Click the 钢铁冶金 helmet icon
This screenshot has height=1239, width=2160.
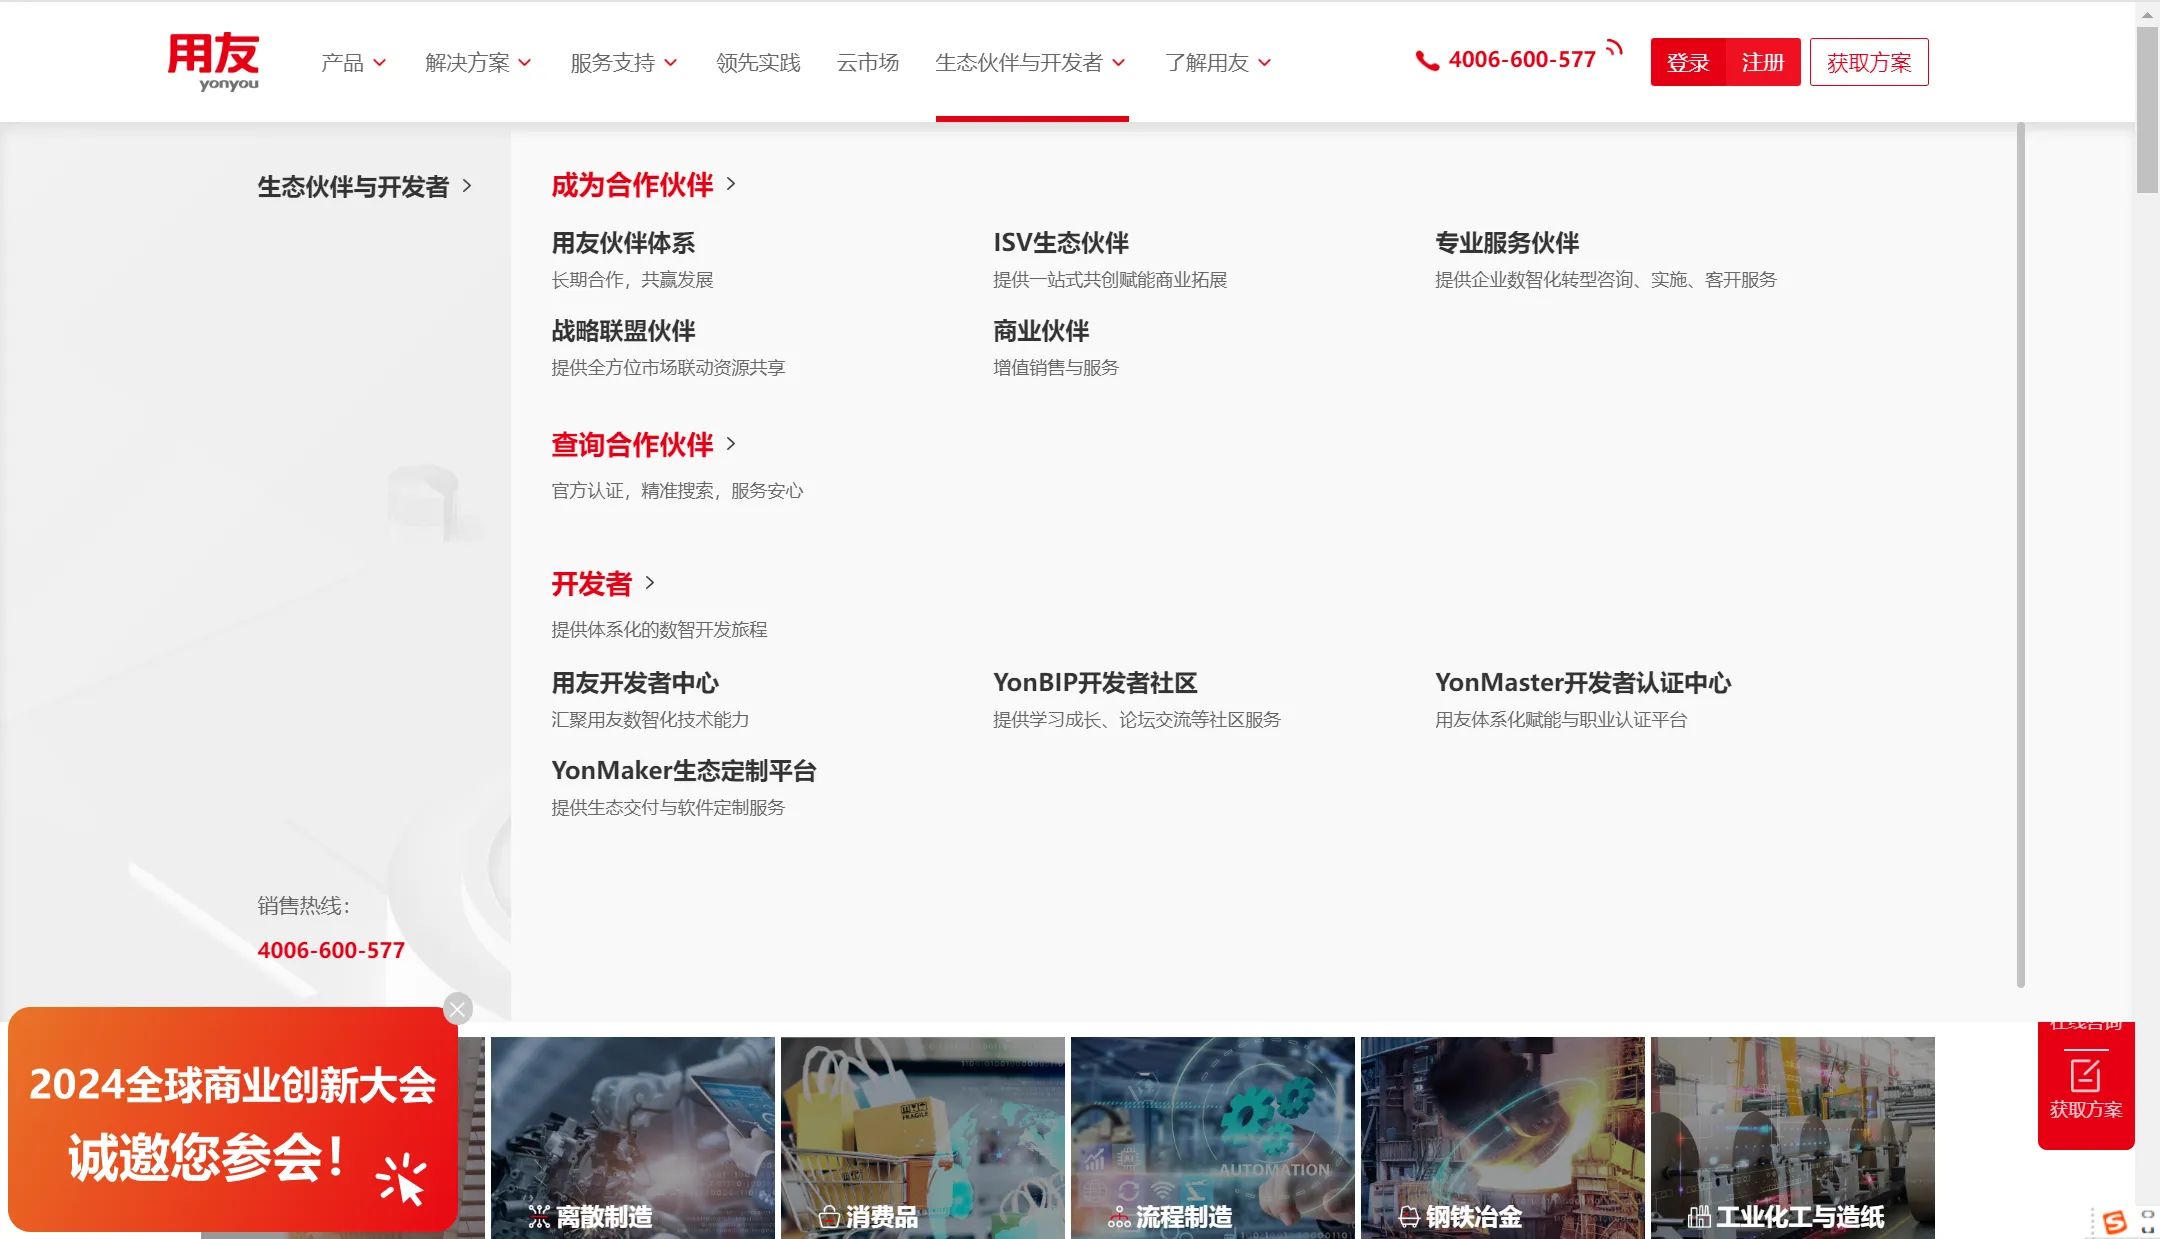coord(1409,1217)
